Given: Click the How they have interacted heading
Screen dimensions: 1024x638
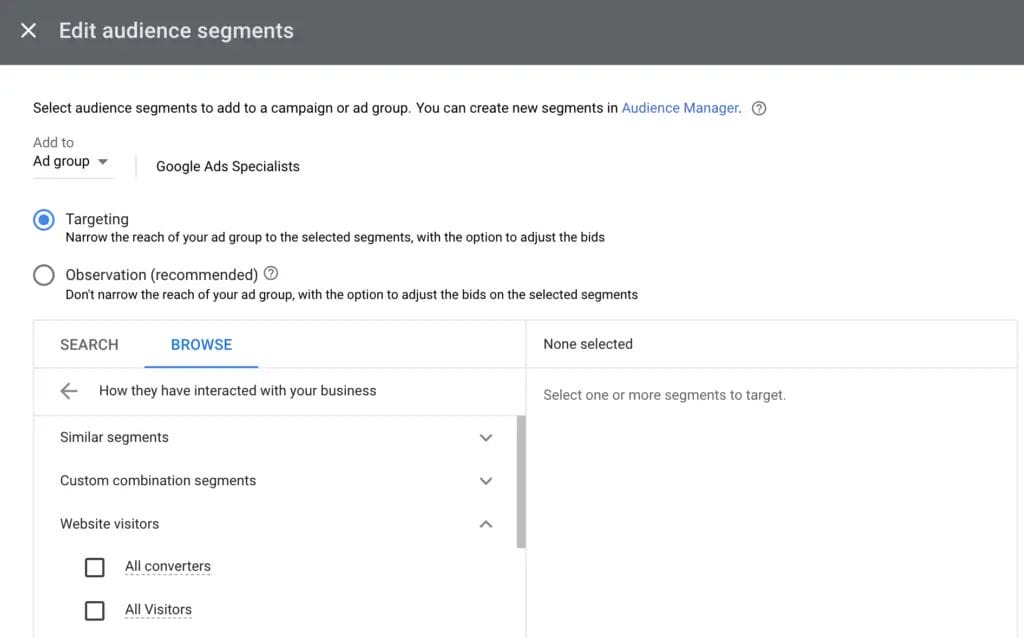Looking at the screenshot, I should tap(238, 391).
